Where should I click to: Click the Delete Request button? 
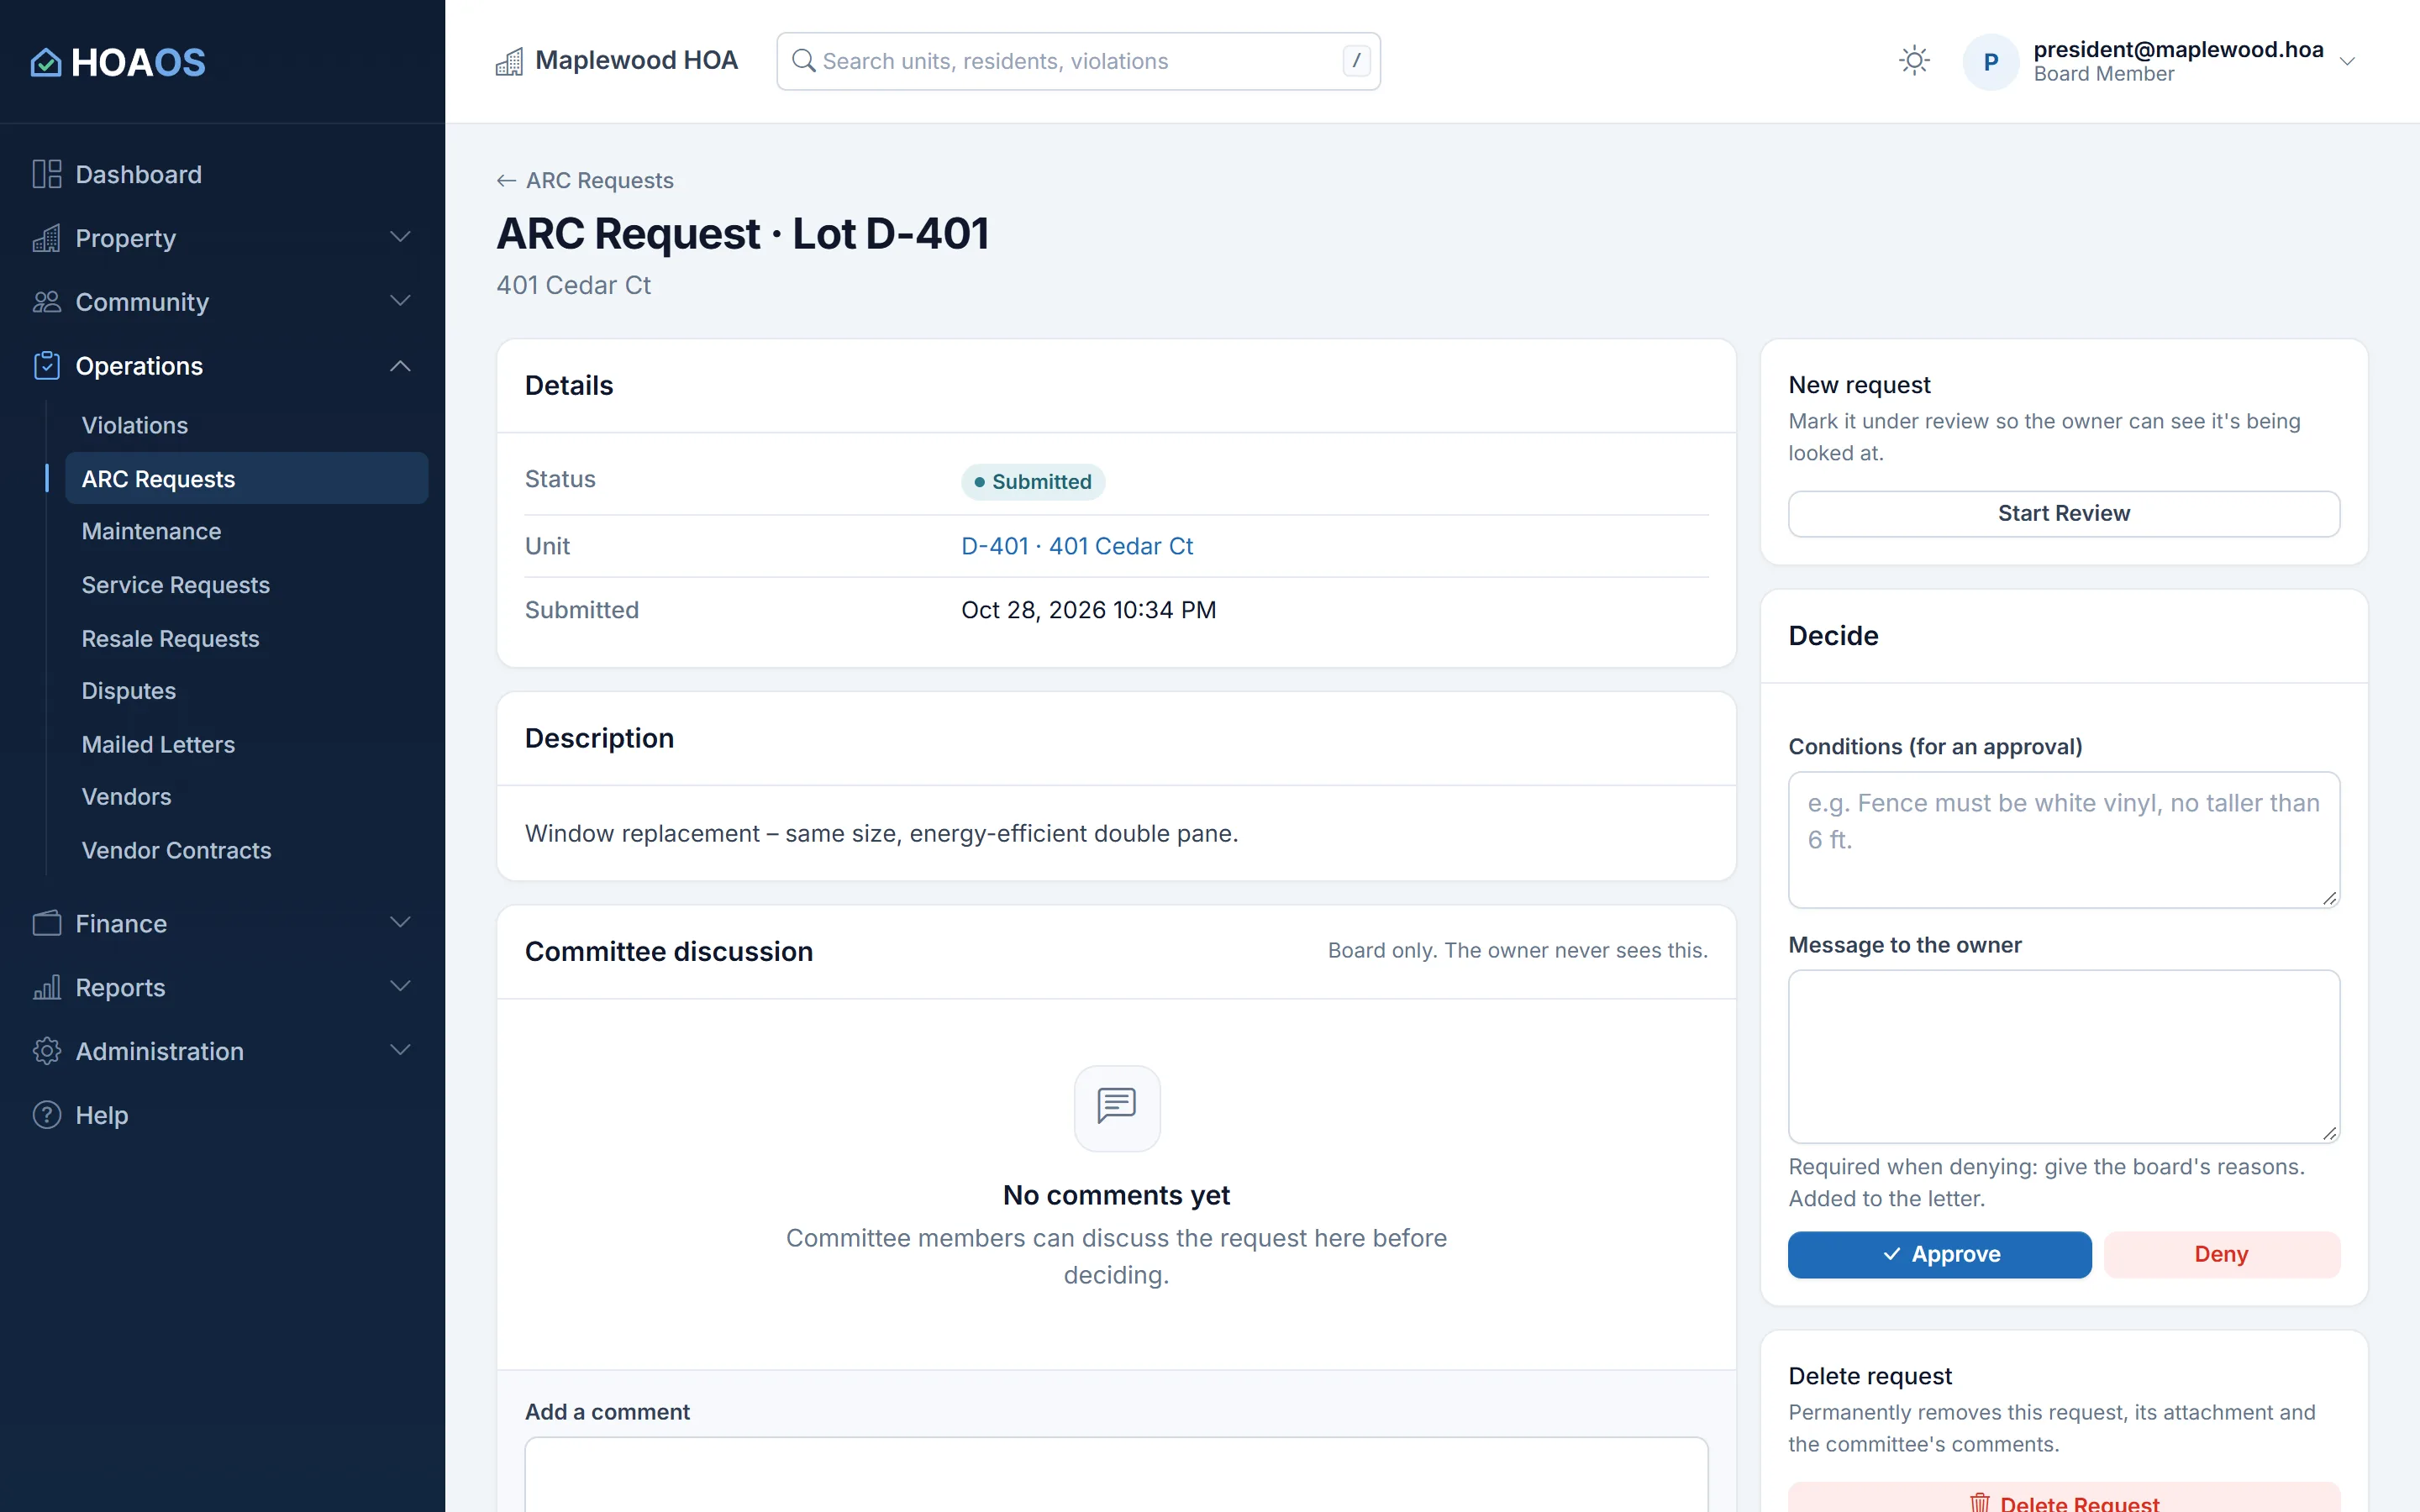(x=2063, y=1497)
